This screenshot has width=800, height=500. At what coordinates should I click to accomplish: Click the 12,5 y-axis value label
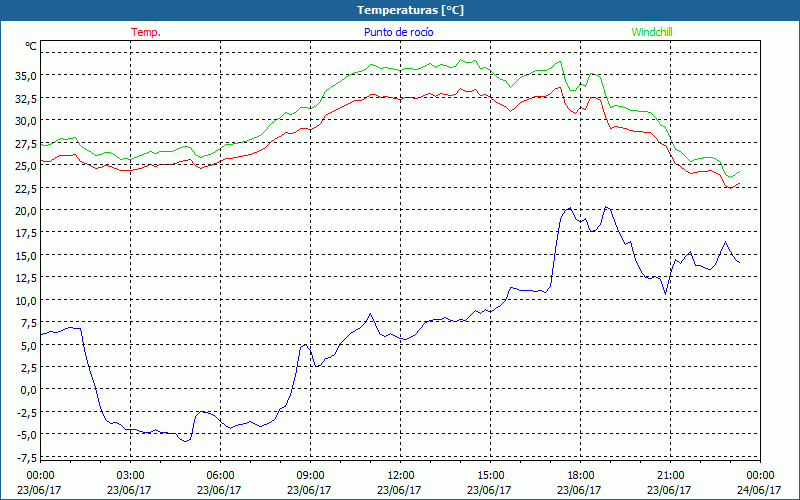(x=25, y=278)
